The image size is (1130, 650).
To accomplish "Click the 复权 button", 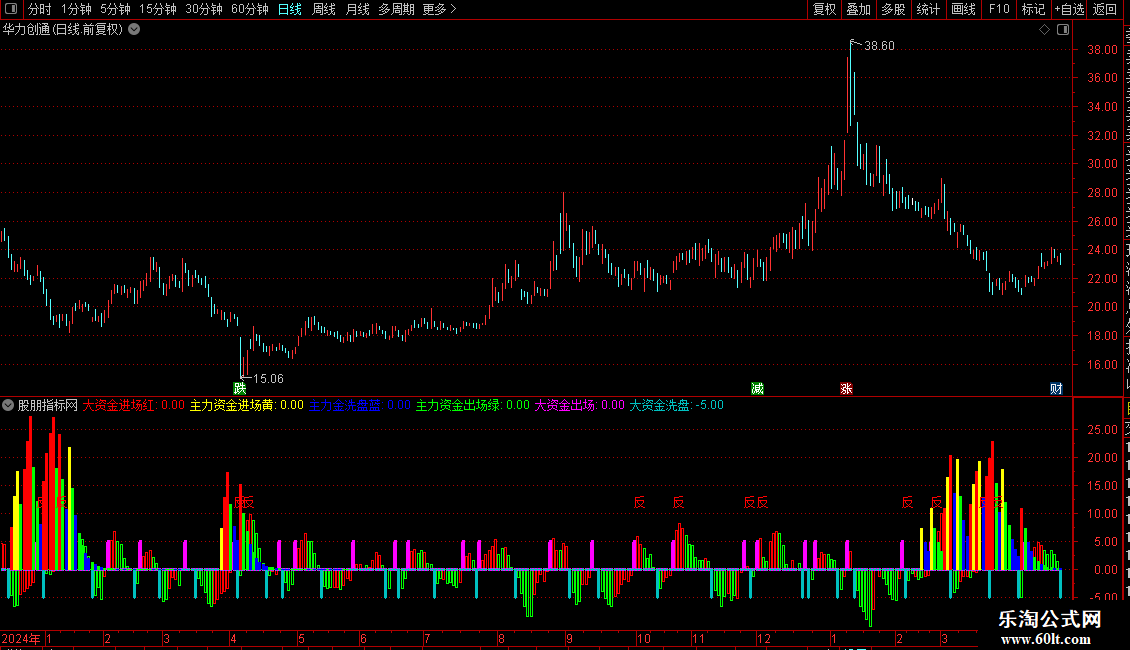I will point(824,9).
